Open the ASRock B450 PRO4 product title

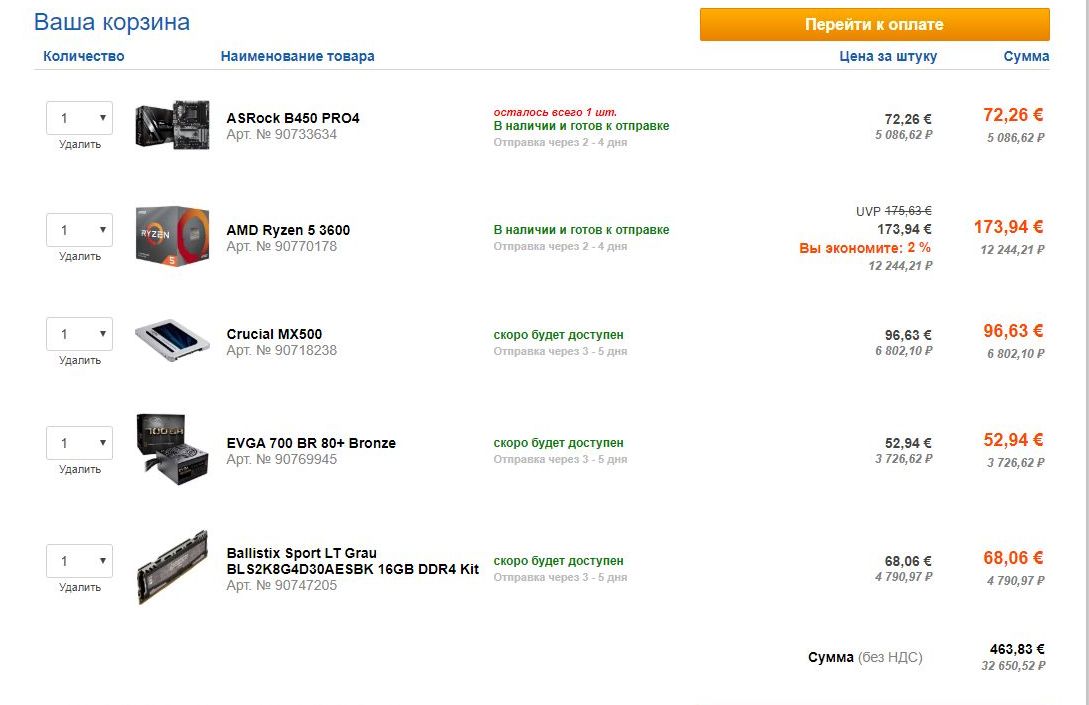293,118
